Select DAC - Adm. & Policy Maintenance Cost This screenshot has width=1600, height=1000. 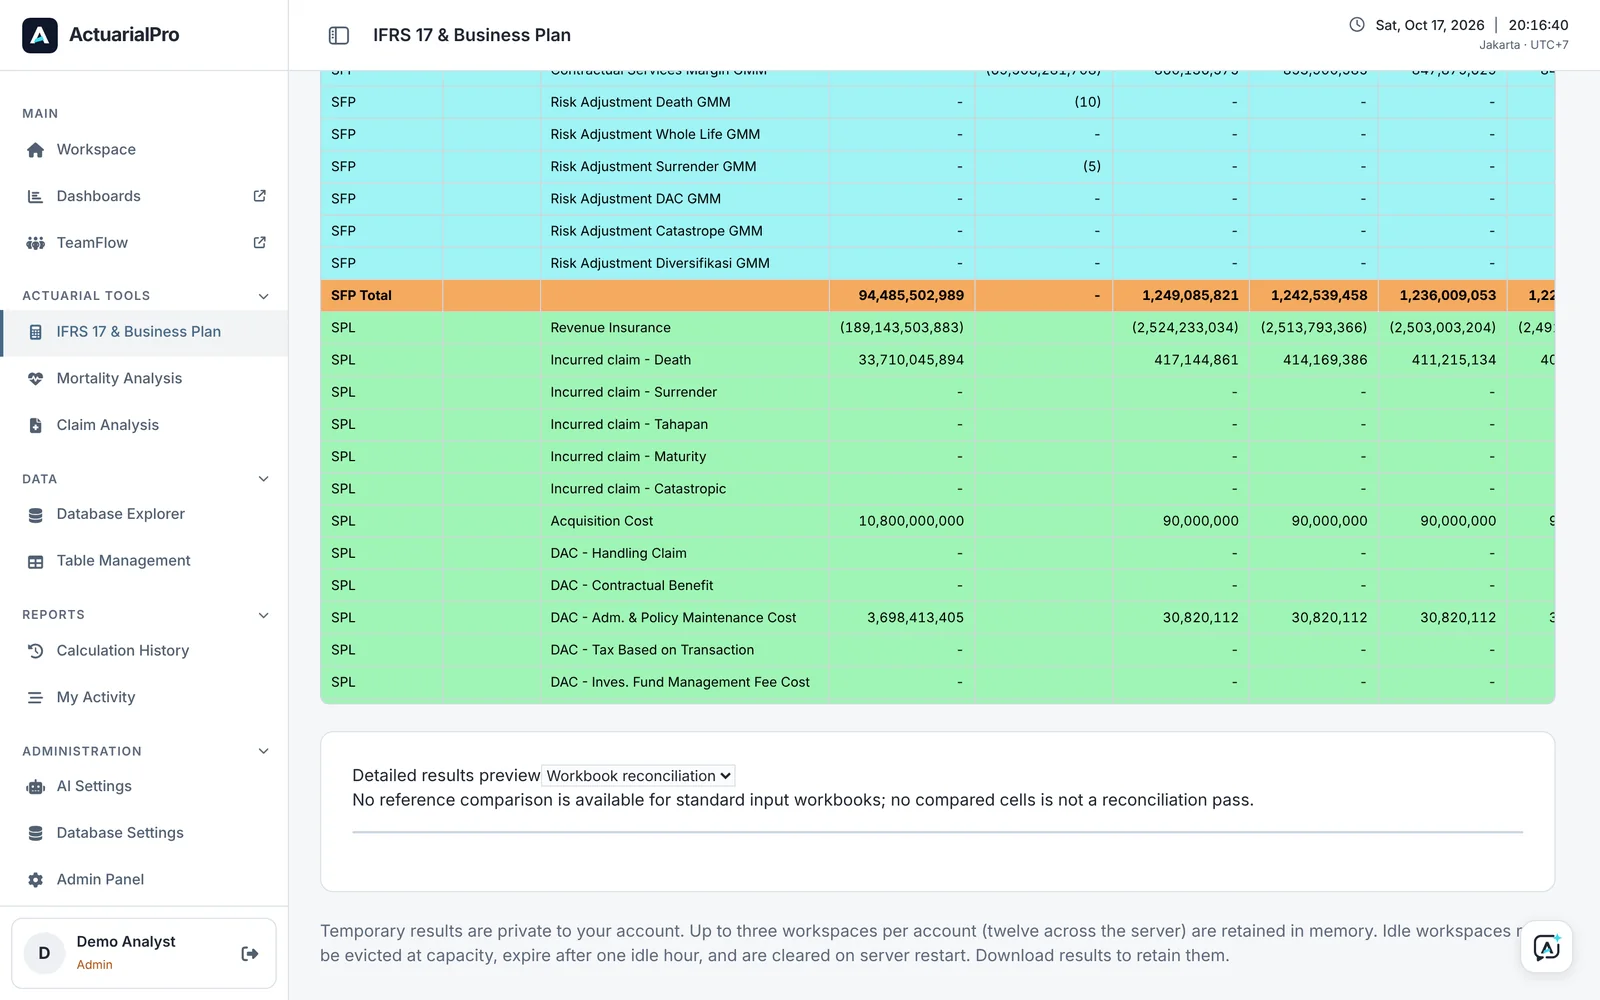coord(673,618)
